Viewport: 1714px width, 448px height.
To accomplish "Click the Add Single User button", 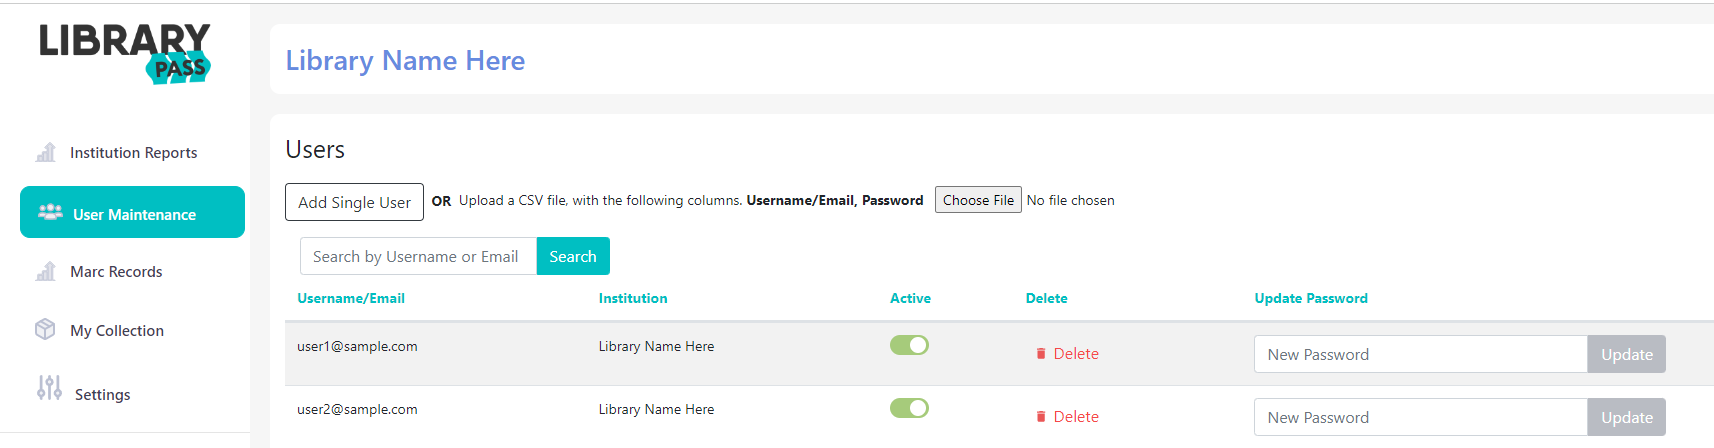I will point(354,202).
